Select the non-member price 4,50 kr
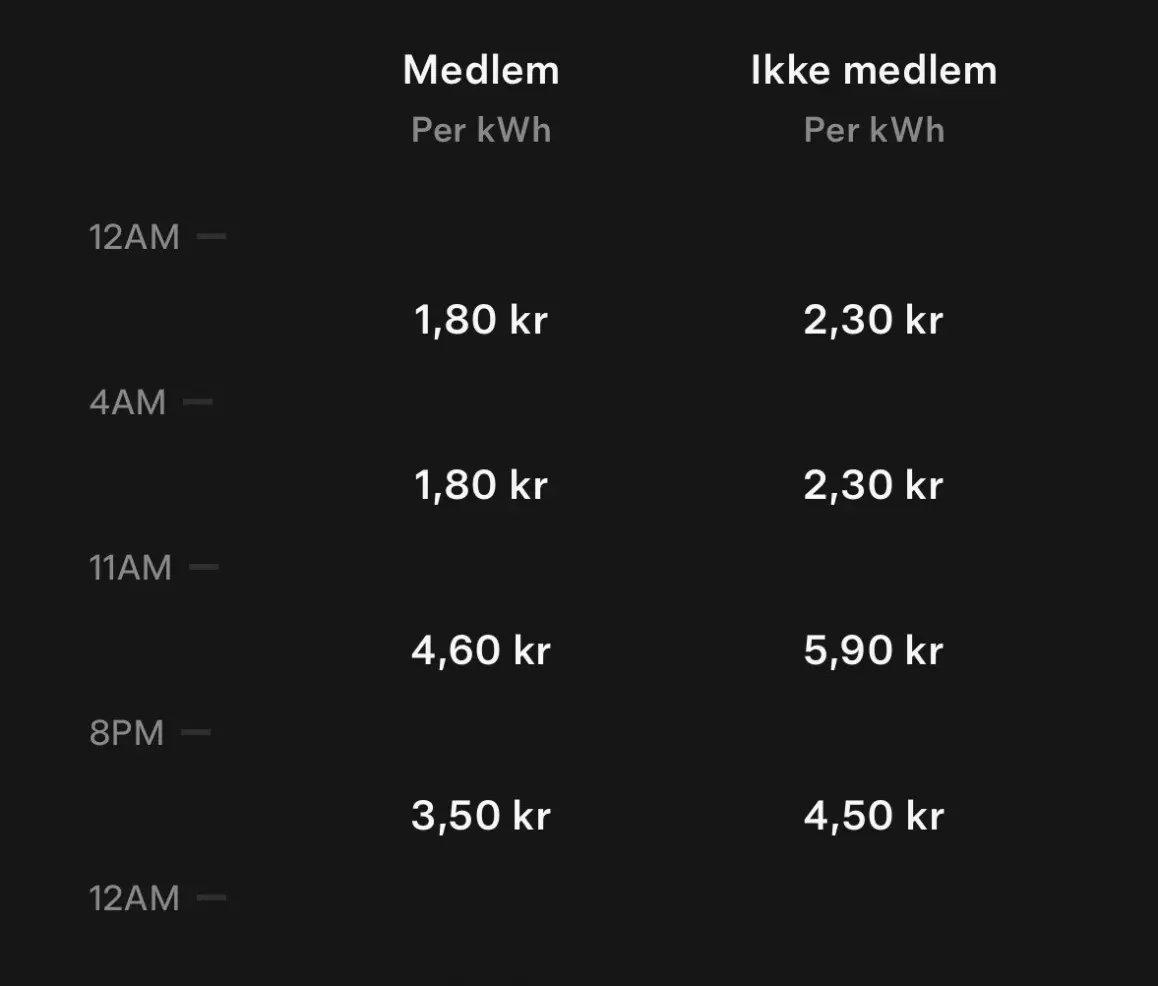Viewport: 1158px width, 986px height. click(x=874, y=816)
